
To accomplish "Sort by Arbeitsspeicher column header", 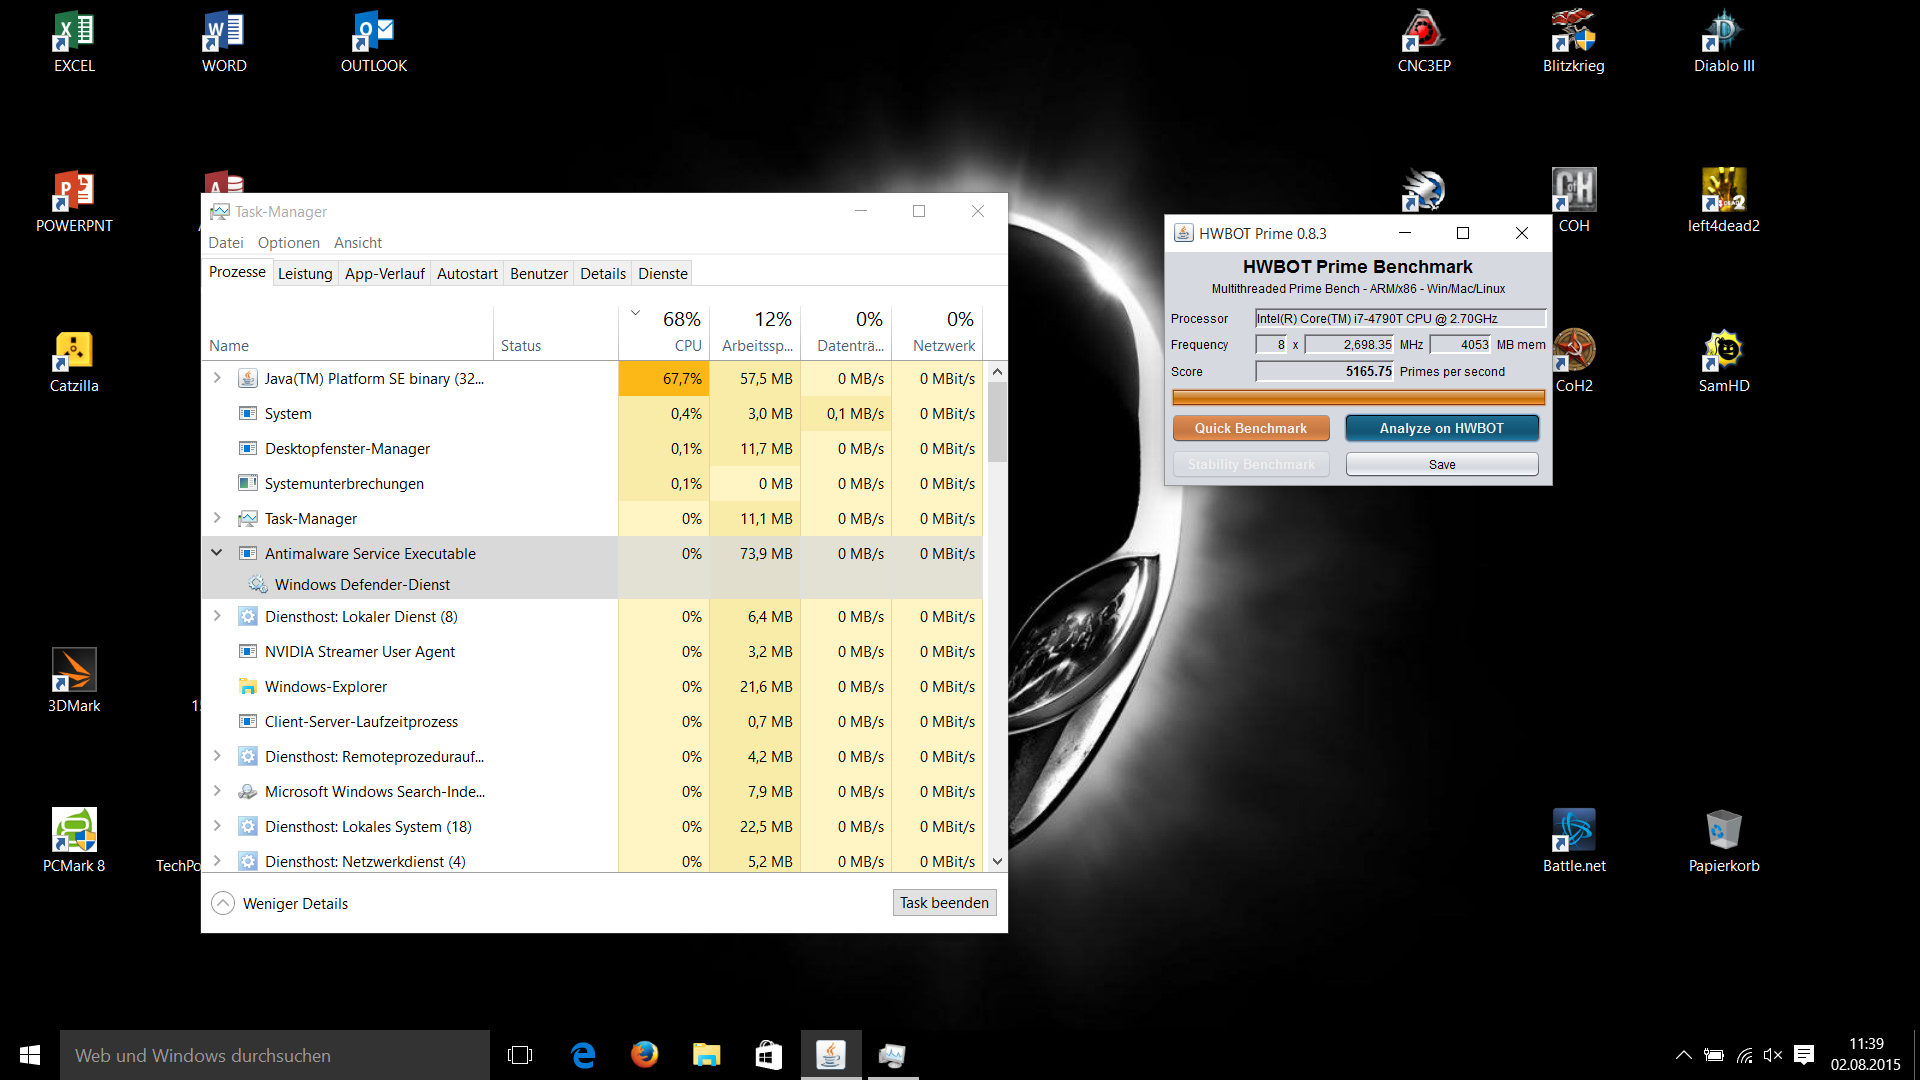I will coord(755,332).
